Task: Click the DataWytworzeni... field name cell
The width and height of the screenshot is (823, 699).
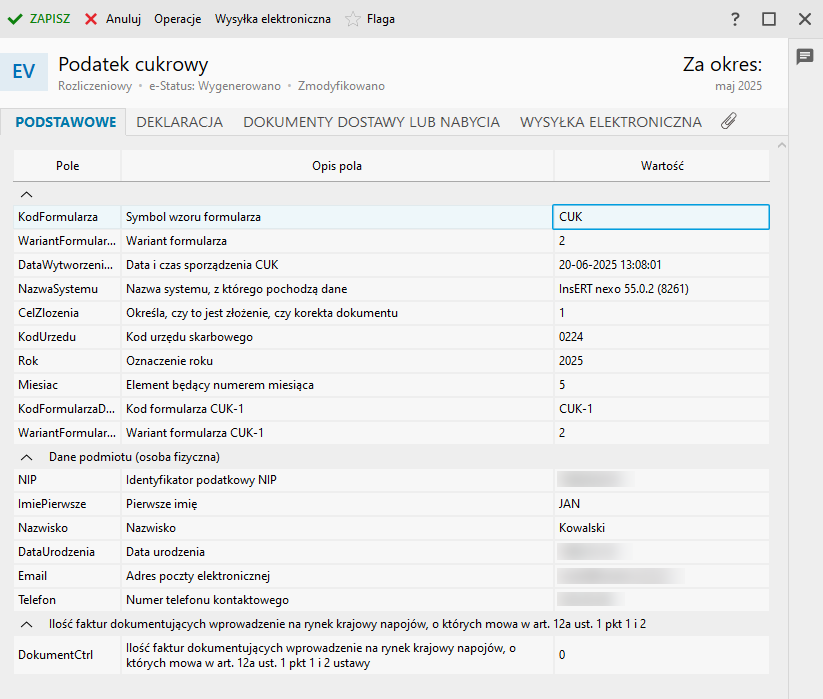Action: point(67,266)
